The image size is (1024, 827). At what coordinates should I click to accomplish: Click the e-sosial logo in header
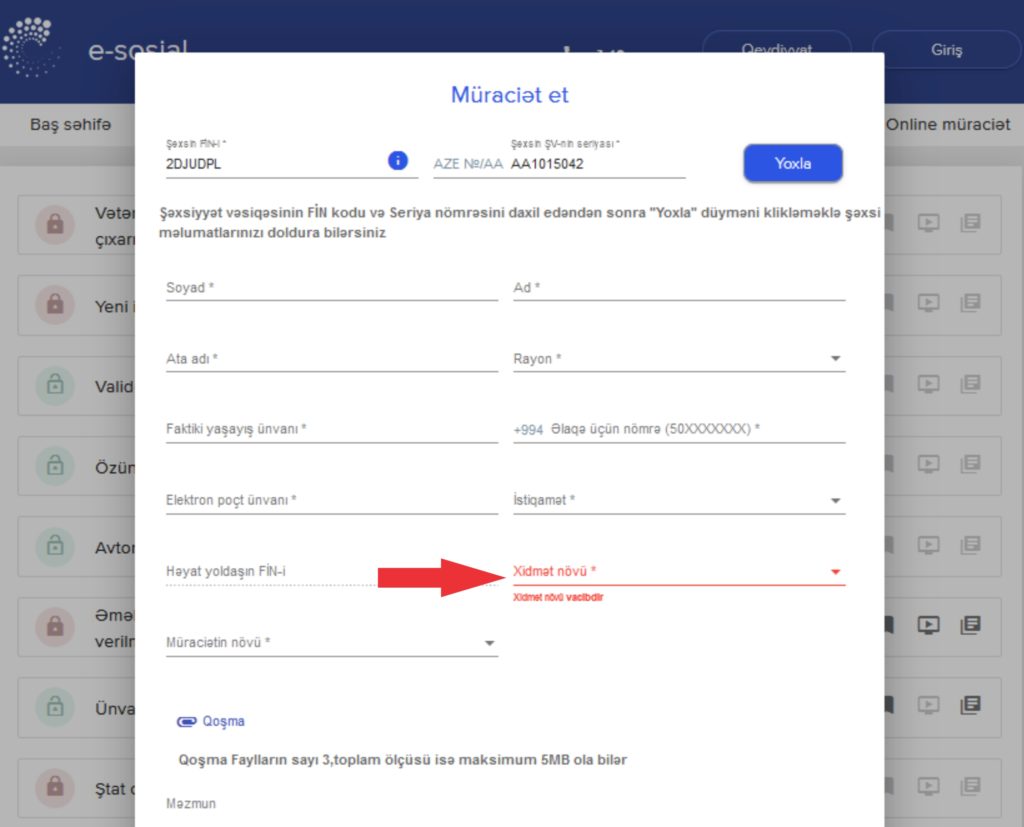point(30,46)
